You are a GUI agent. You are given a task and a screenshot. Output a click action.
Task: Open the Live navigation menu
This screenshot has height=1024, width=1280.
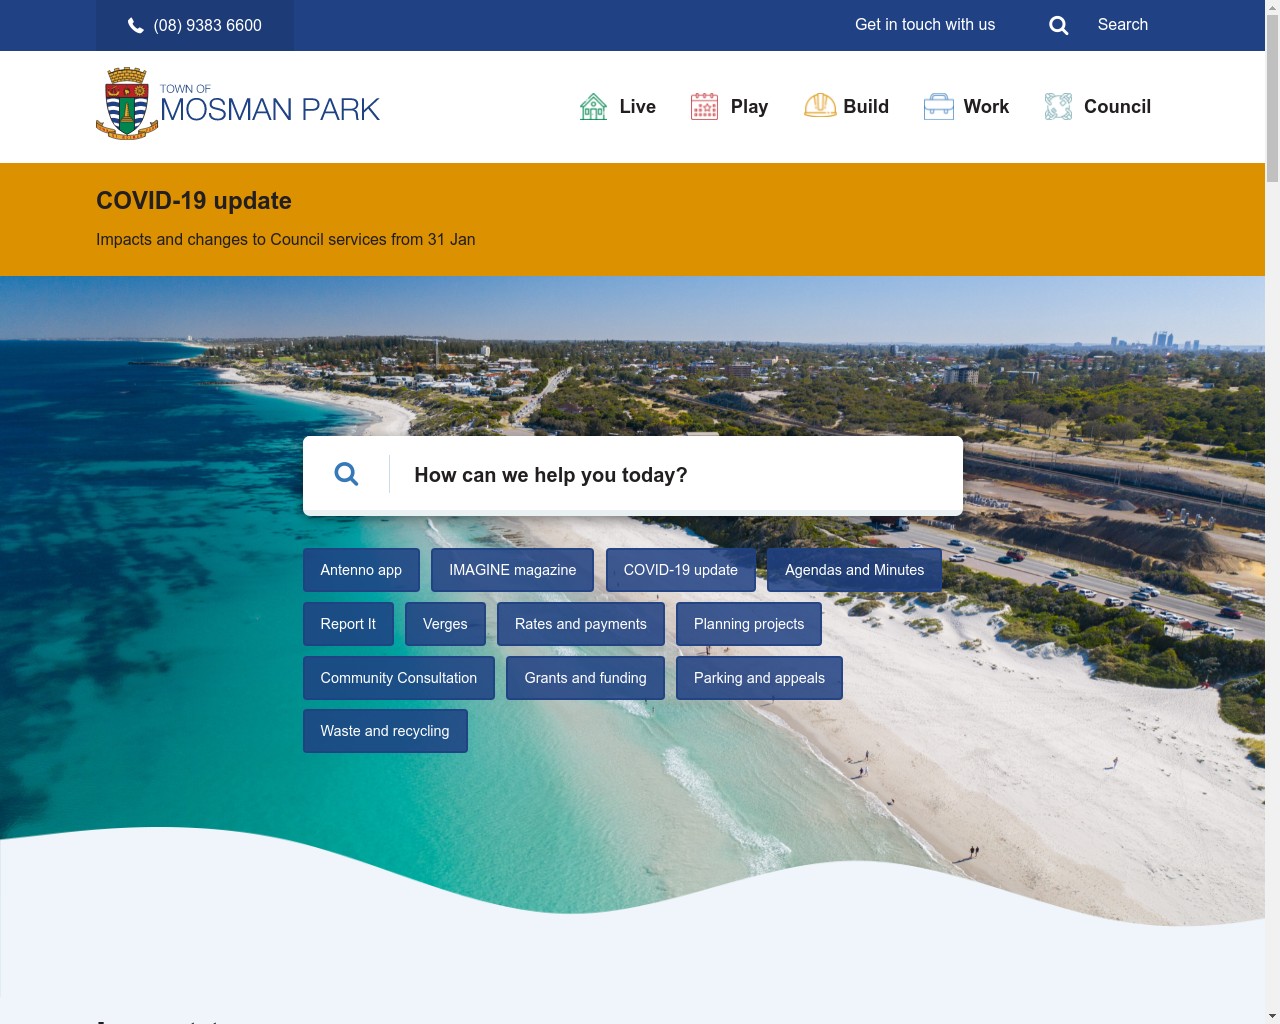click(637, 106)
